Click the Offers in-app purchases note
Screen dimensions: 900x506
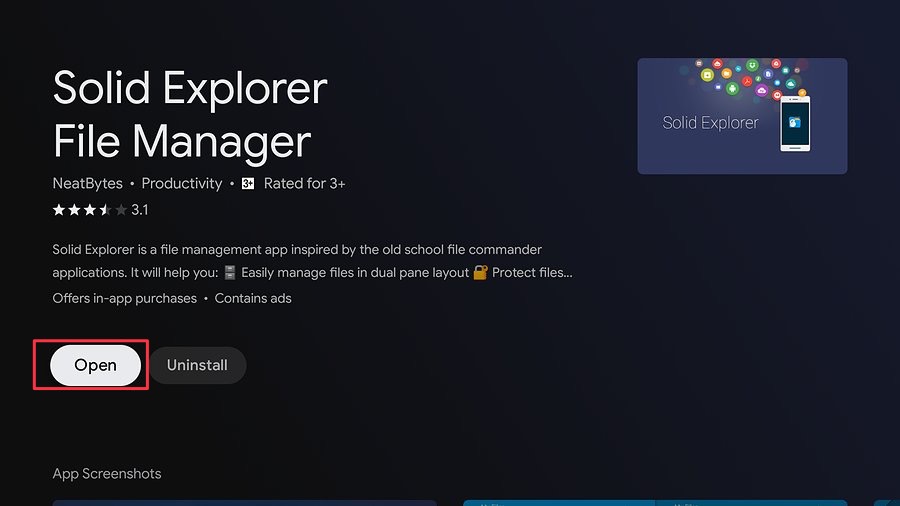(125, 298)
